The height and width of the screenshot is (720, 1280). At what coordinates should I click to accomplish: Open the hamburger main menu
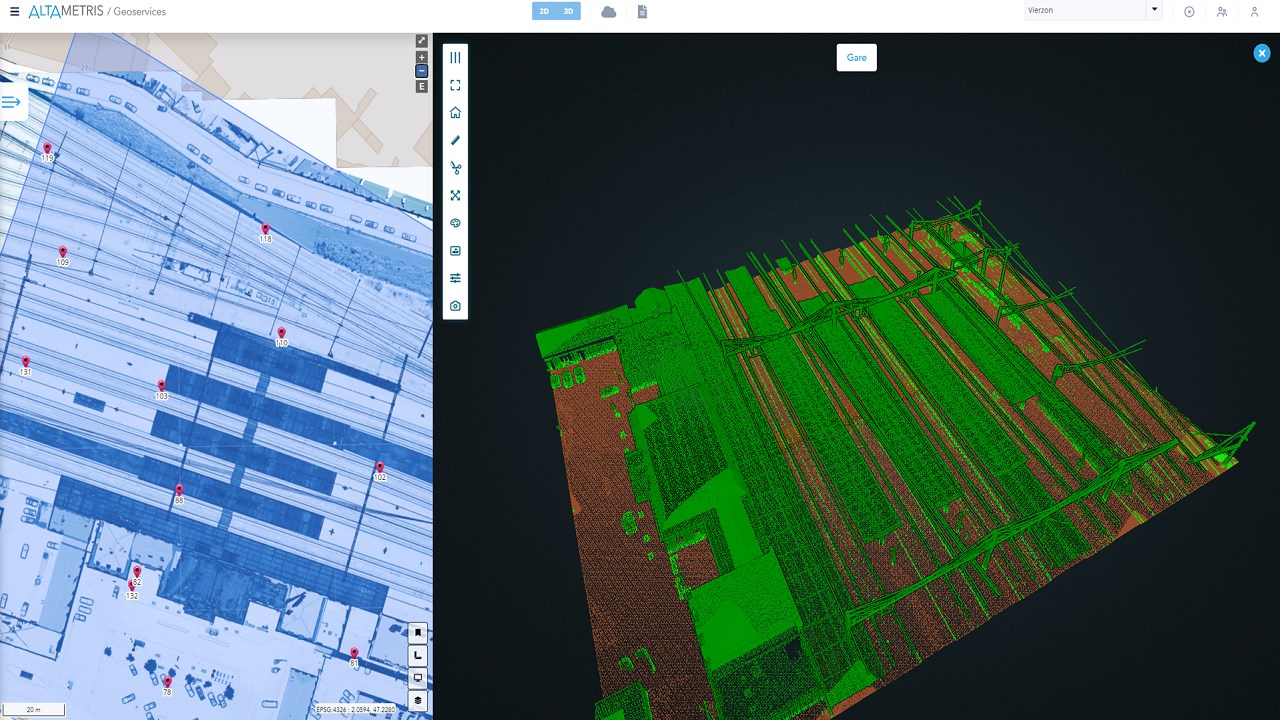click(x=14, y=11)
